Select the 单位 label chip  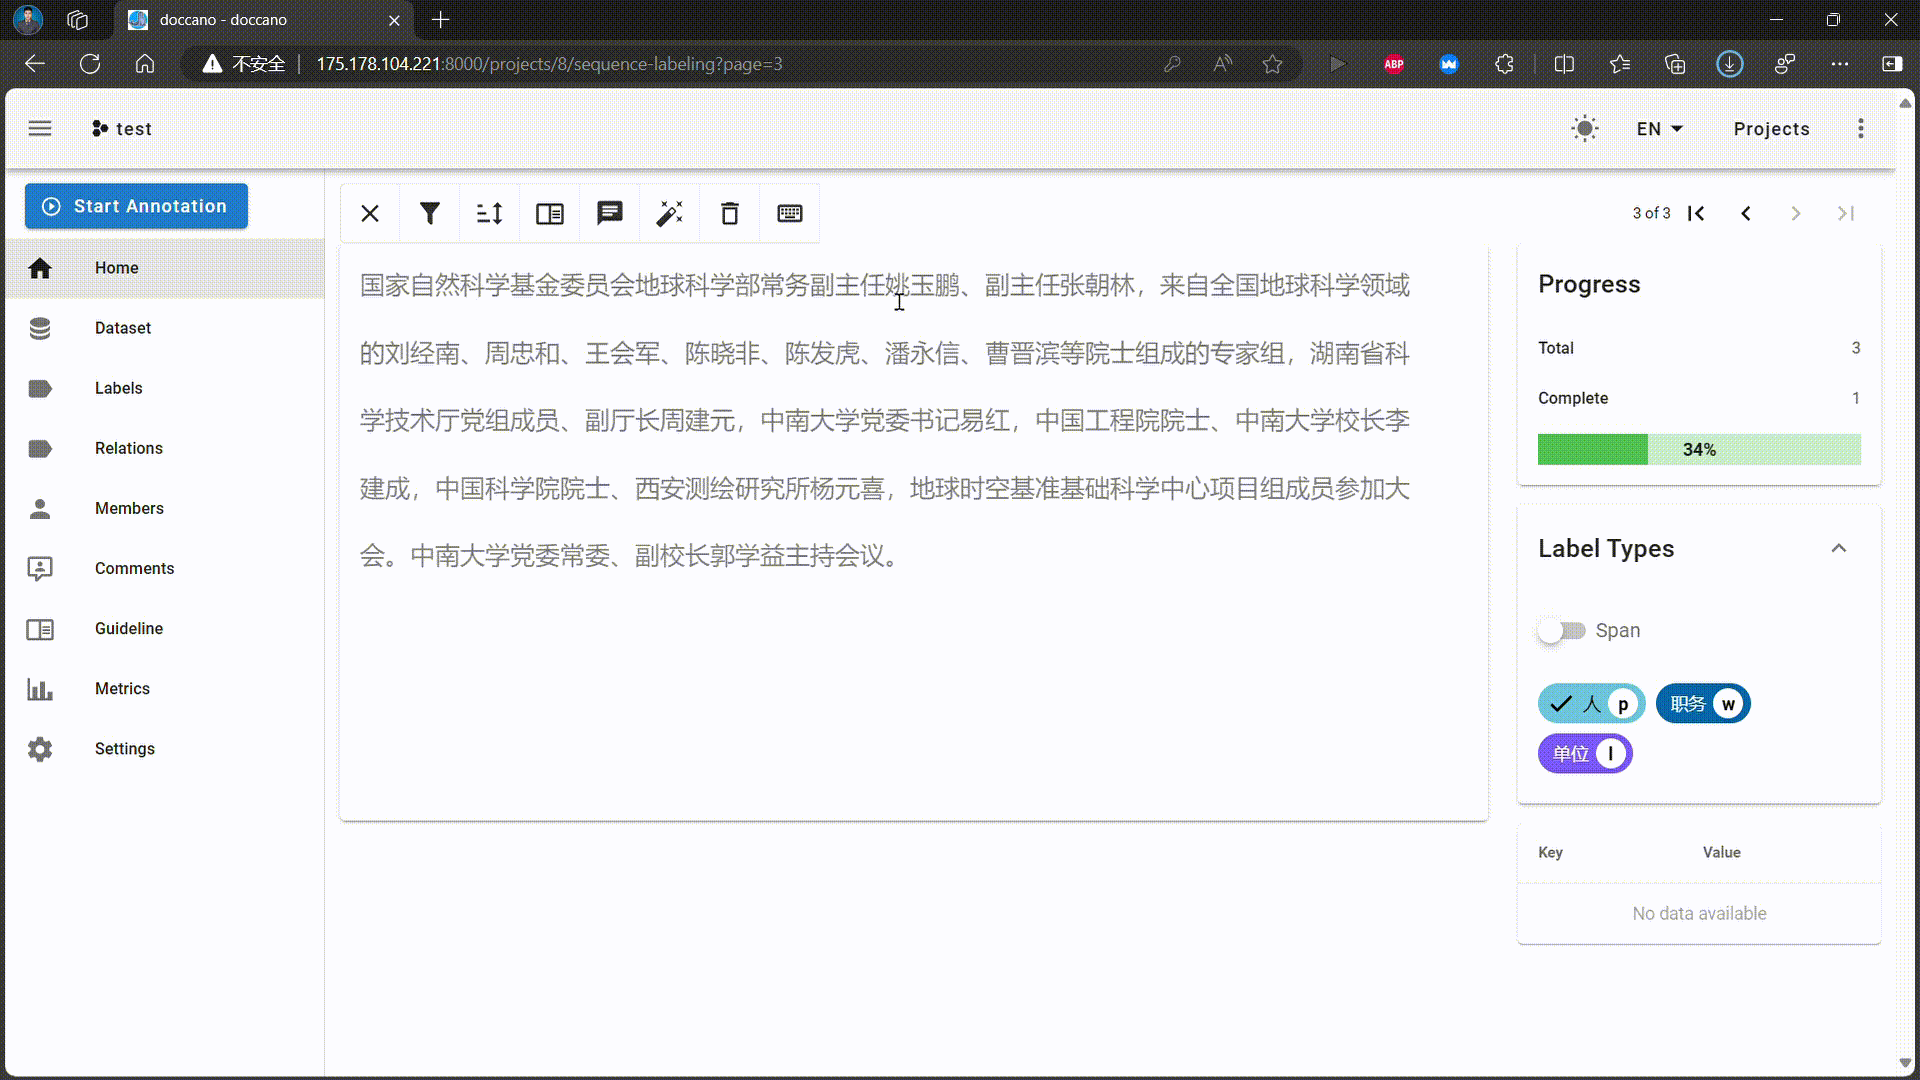pyautogui.click(x=1585, y=754)
